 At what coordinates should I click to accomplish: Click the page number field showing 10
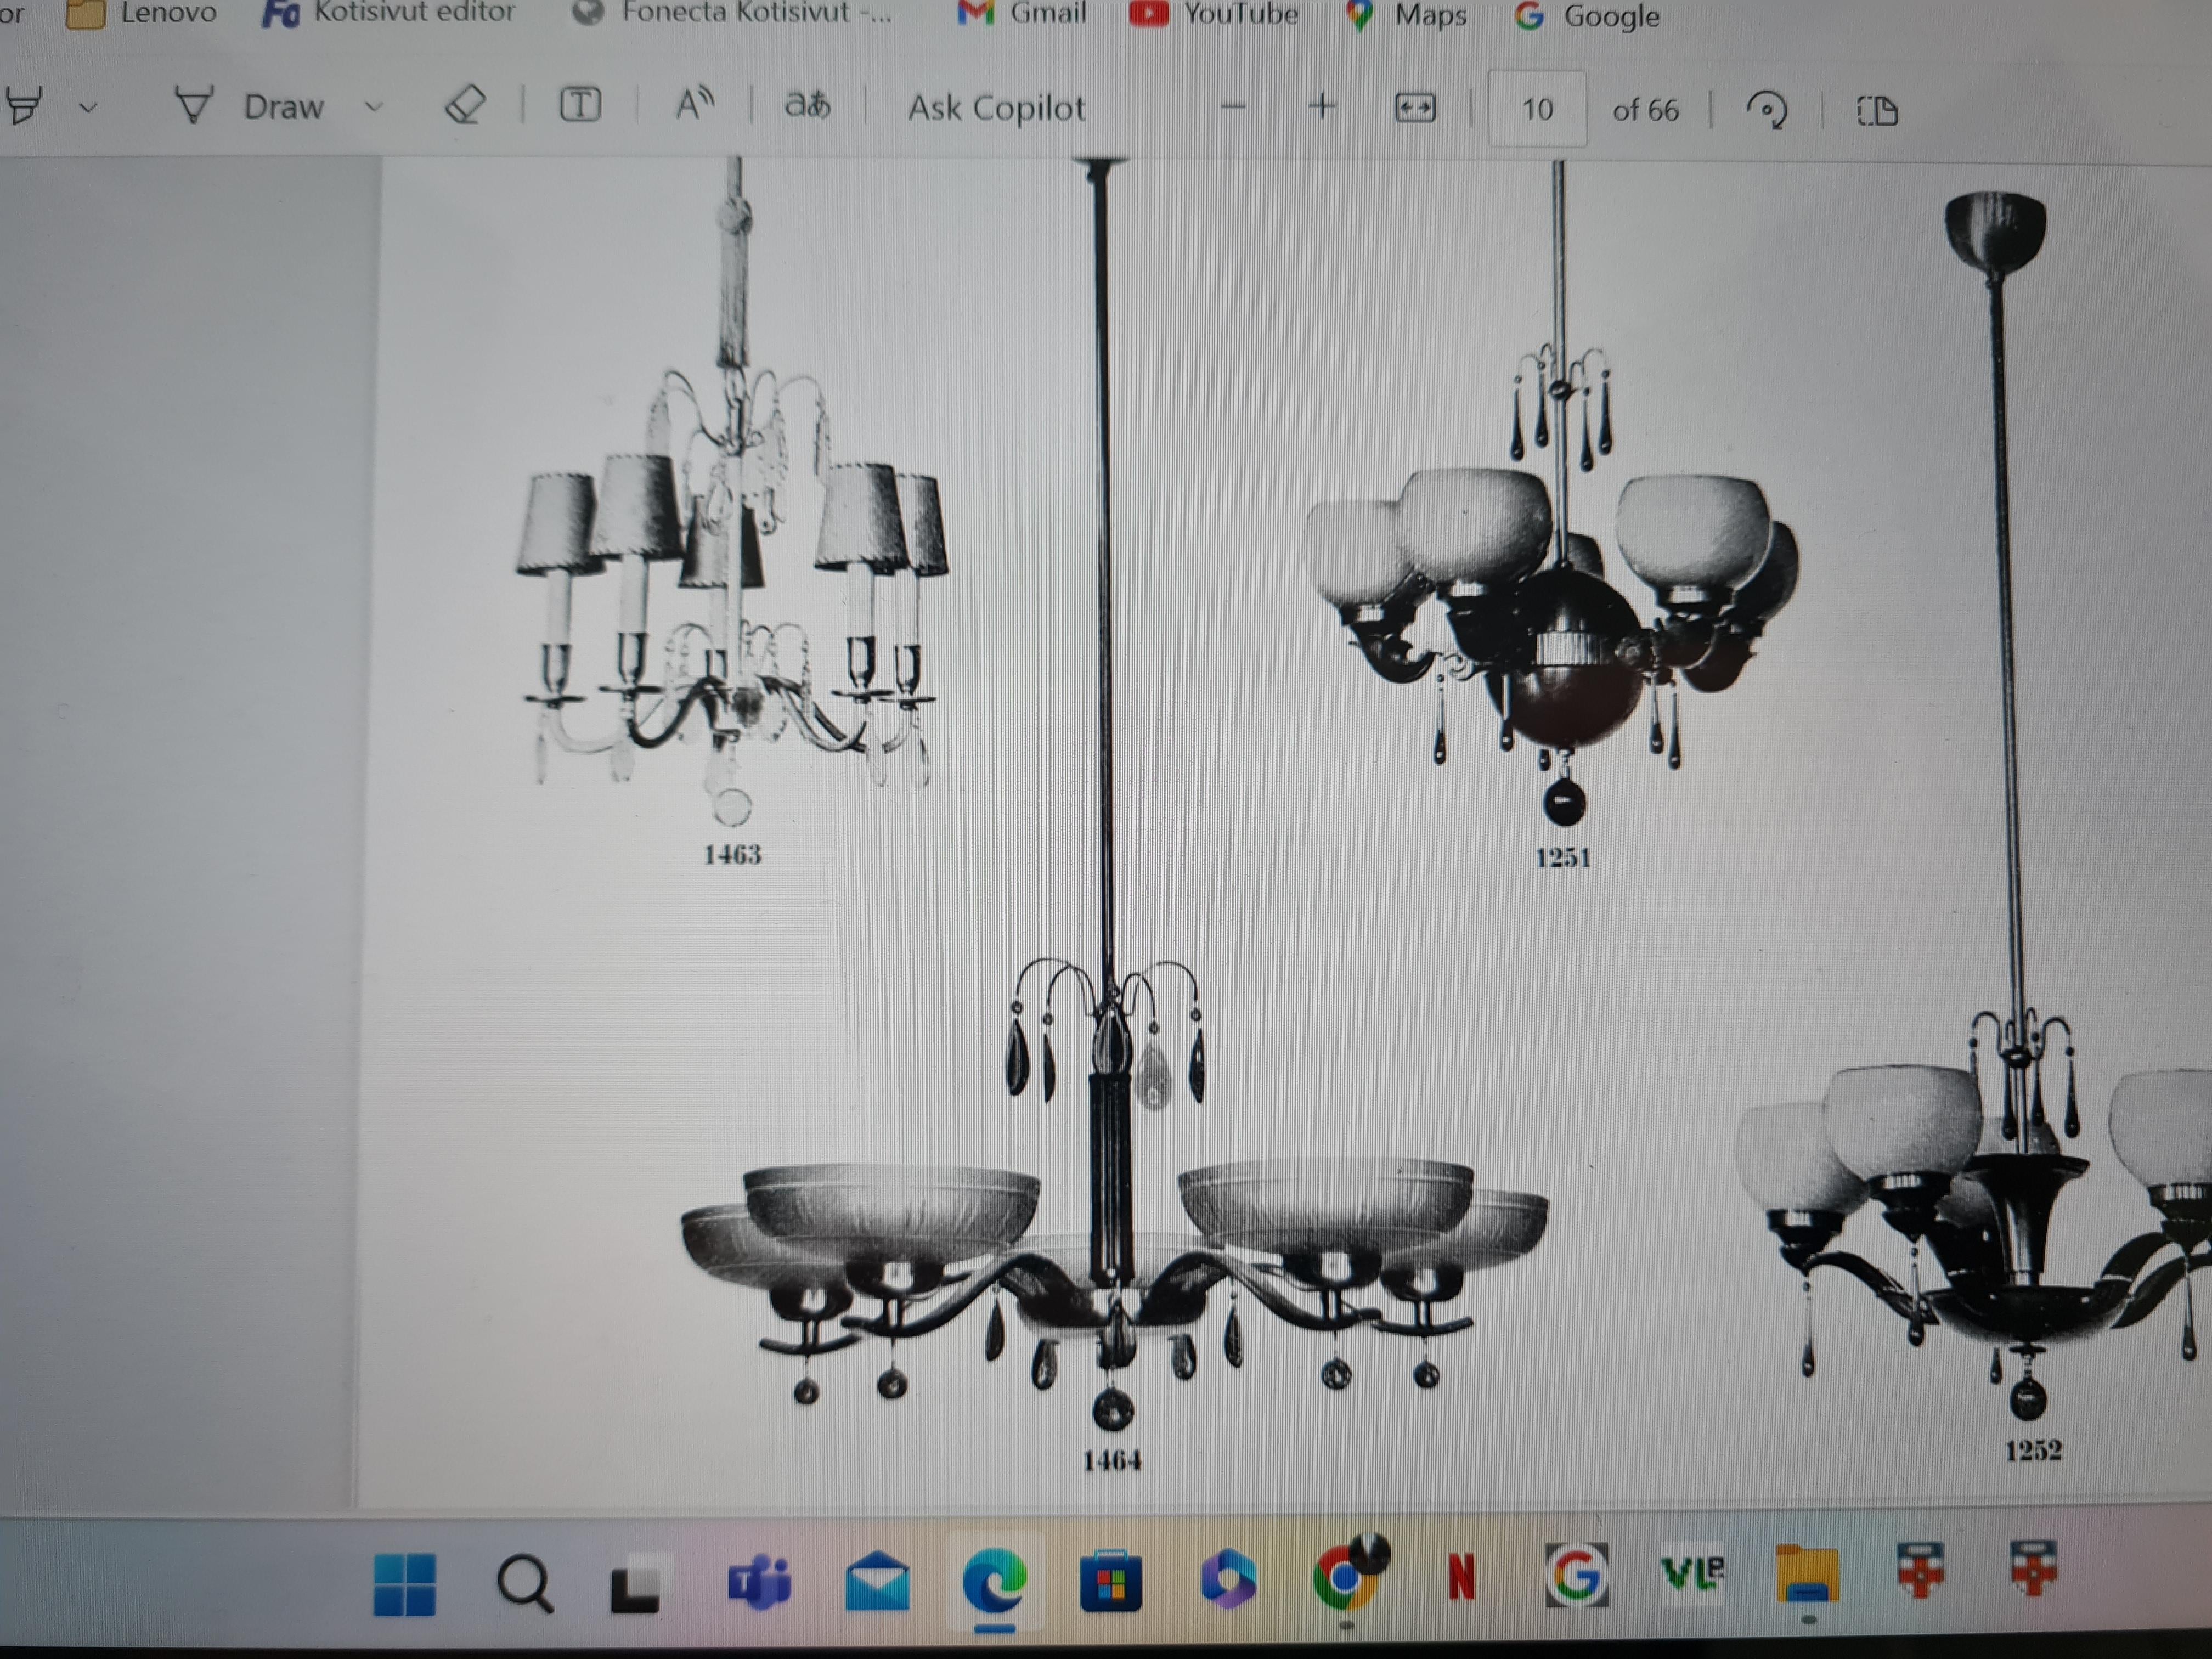[x=1537, y=109]
